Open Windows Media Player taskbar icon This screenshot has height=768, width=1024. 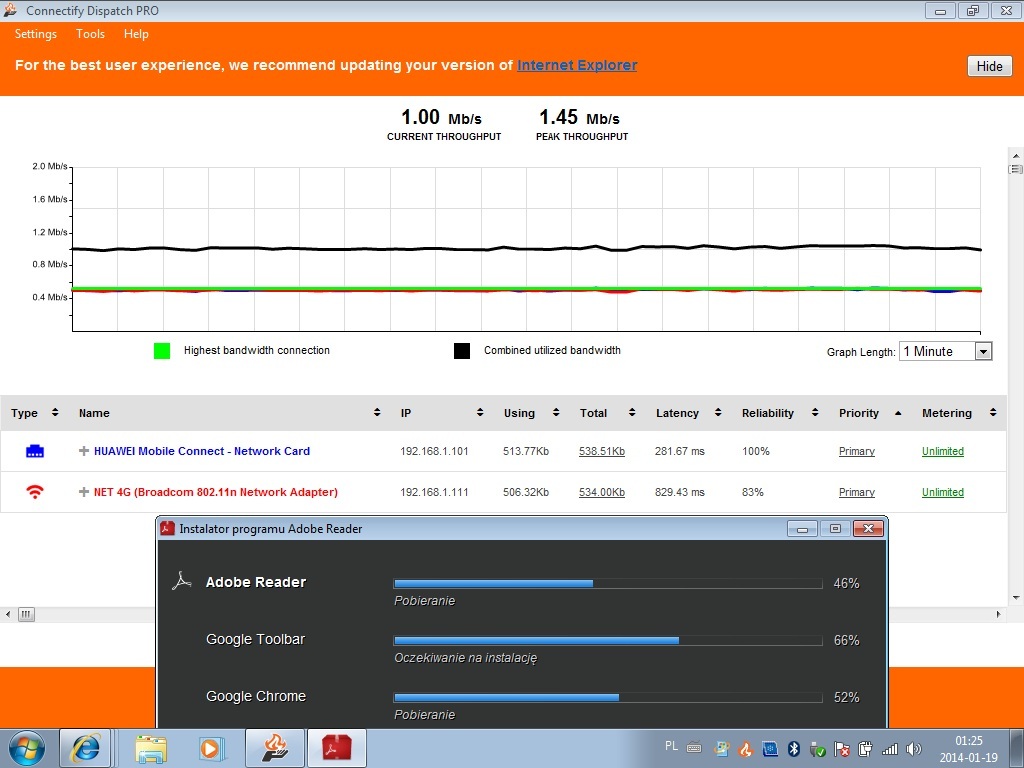212,748
